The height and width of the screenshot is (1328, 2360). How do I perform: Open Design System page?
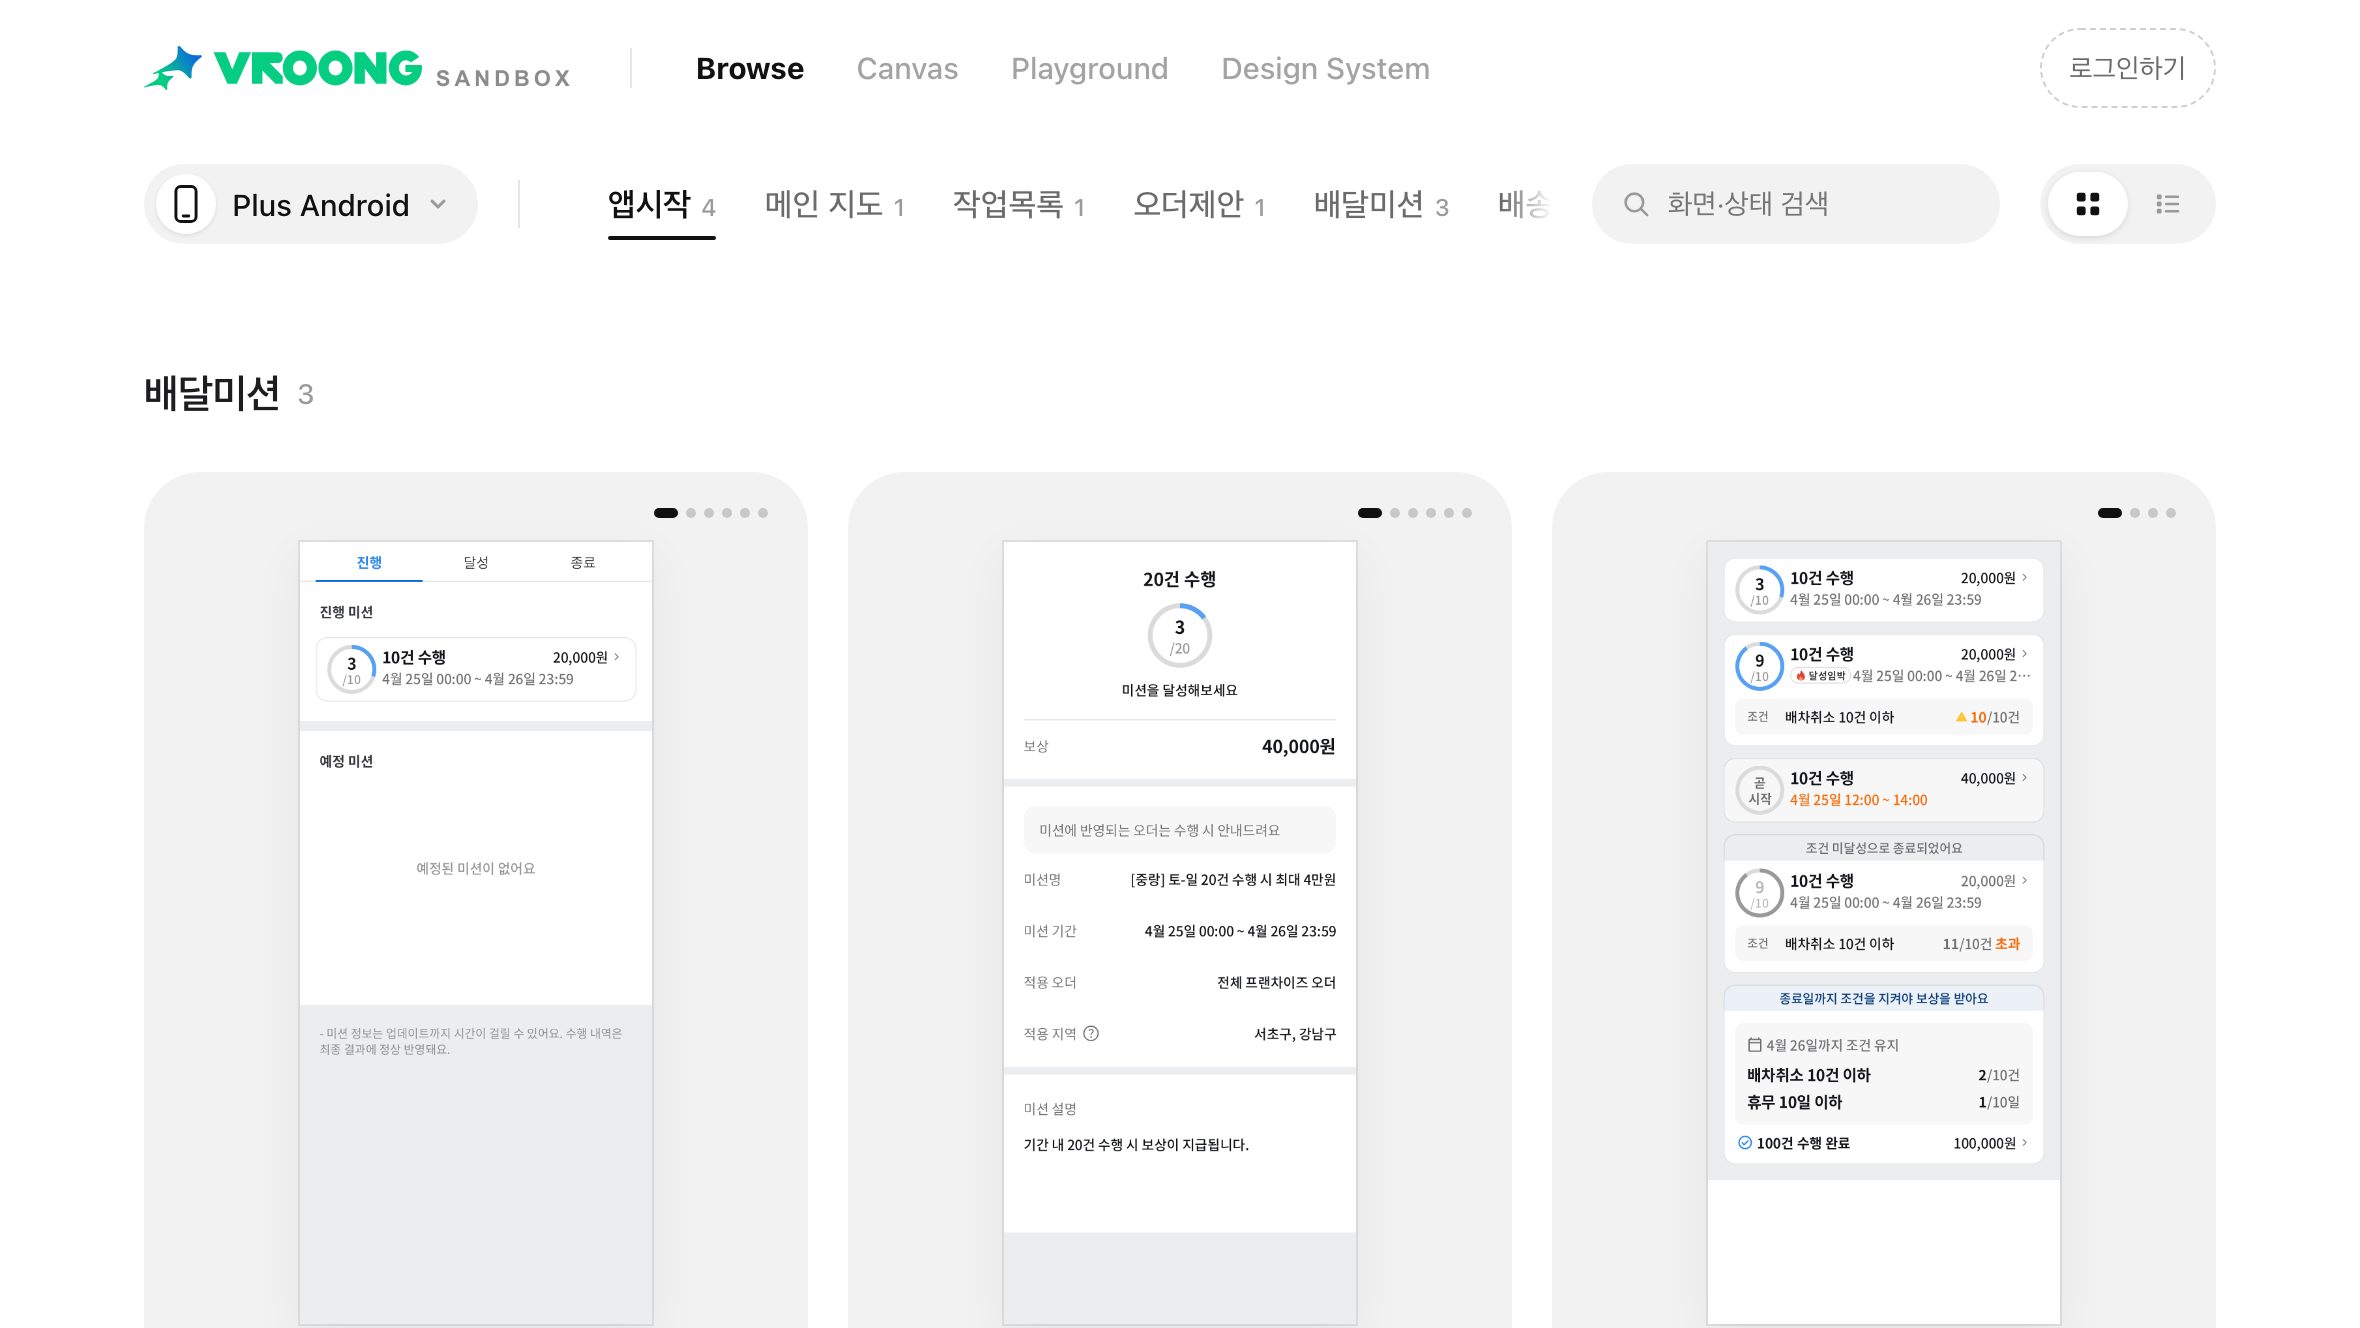coord(1325,68)
